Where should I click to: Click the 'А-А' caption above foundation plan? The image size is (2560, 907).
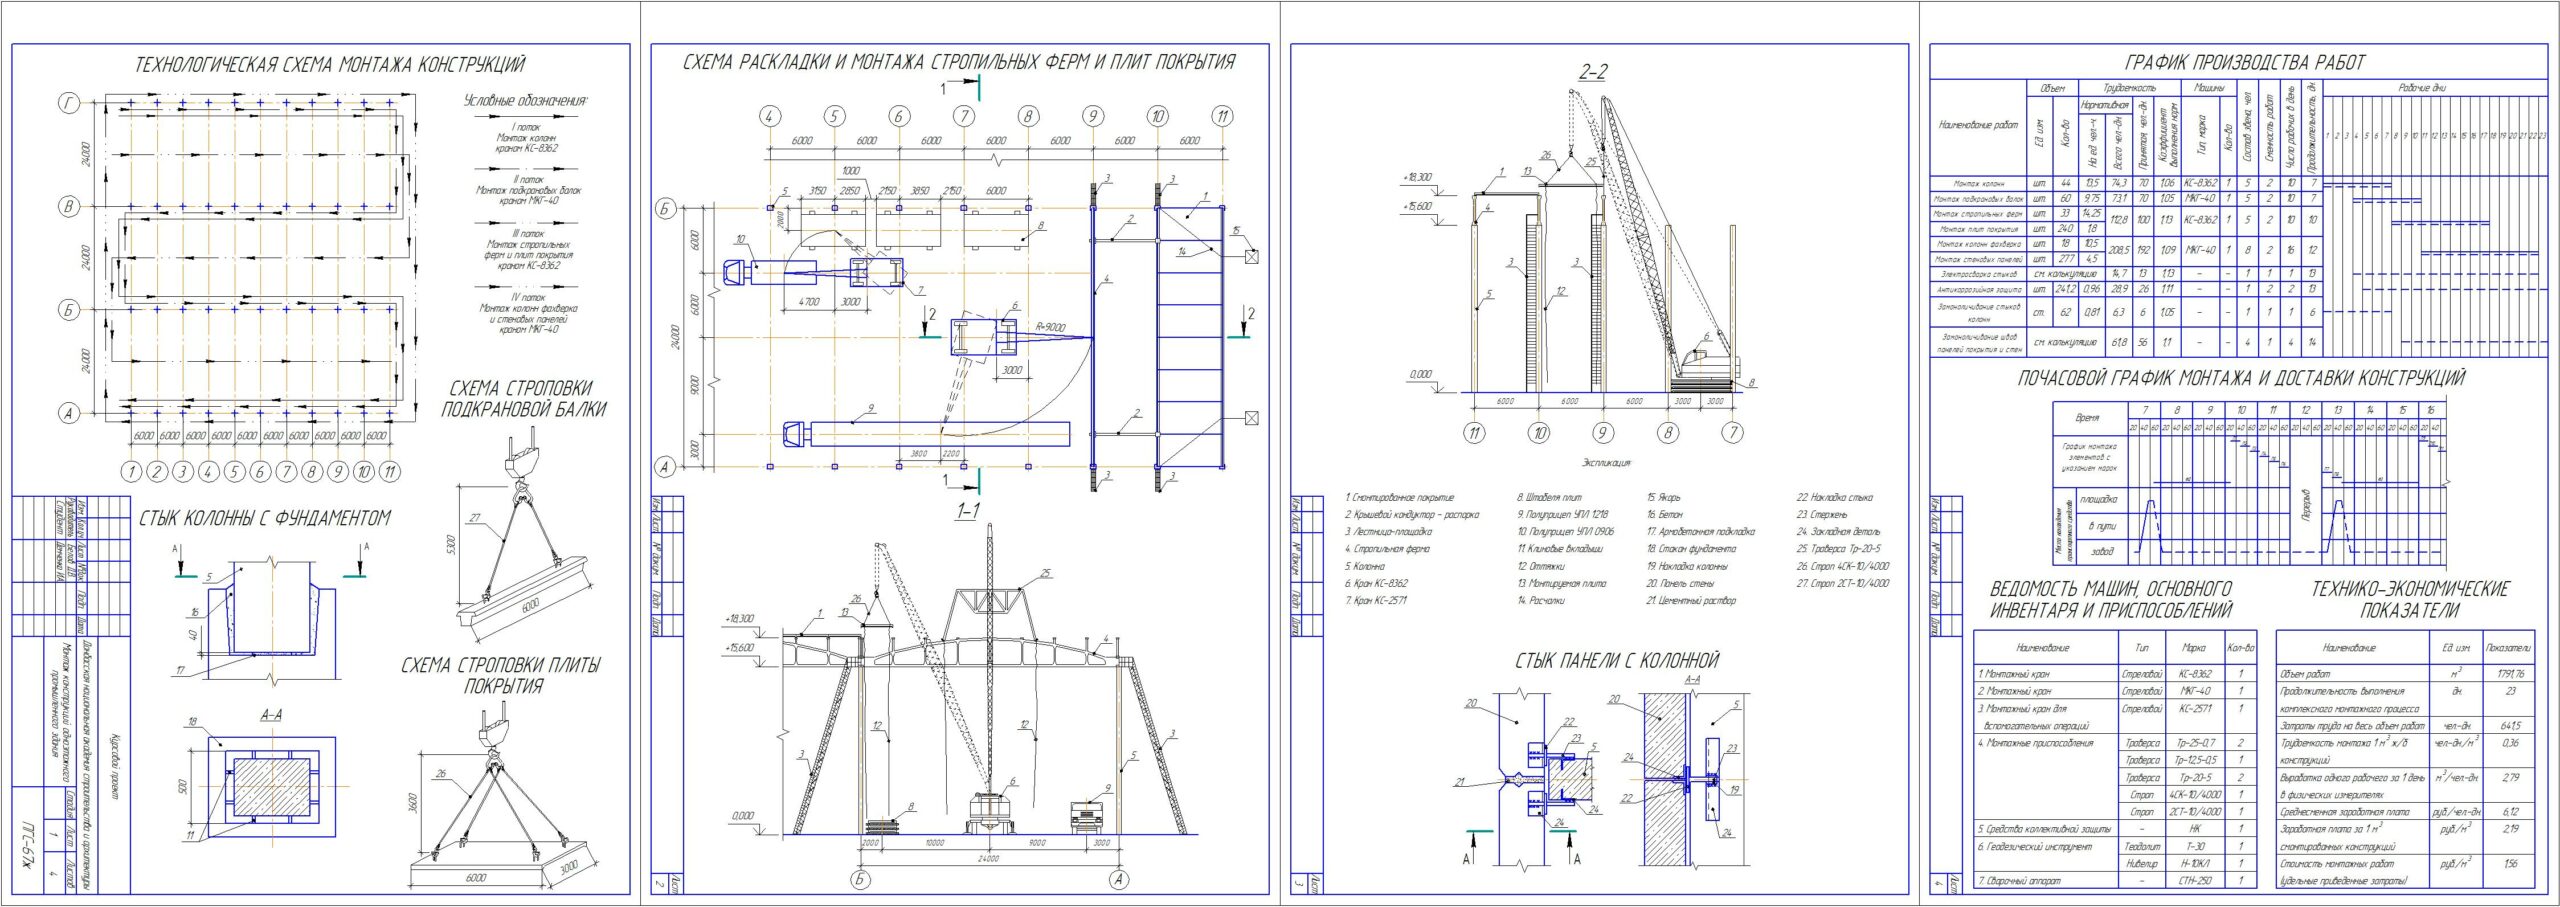[271, 715]
